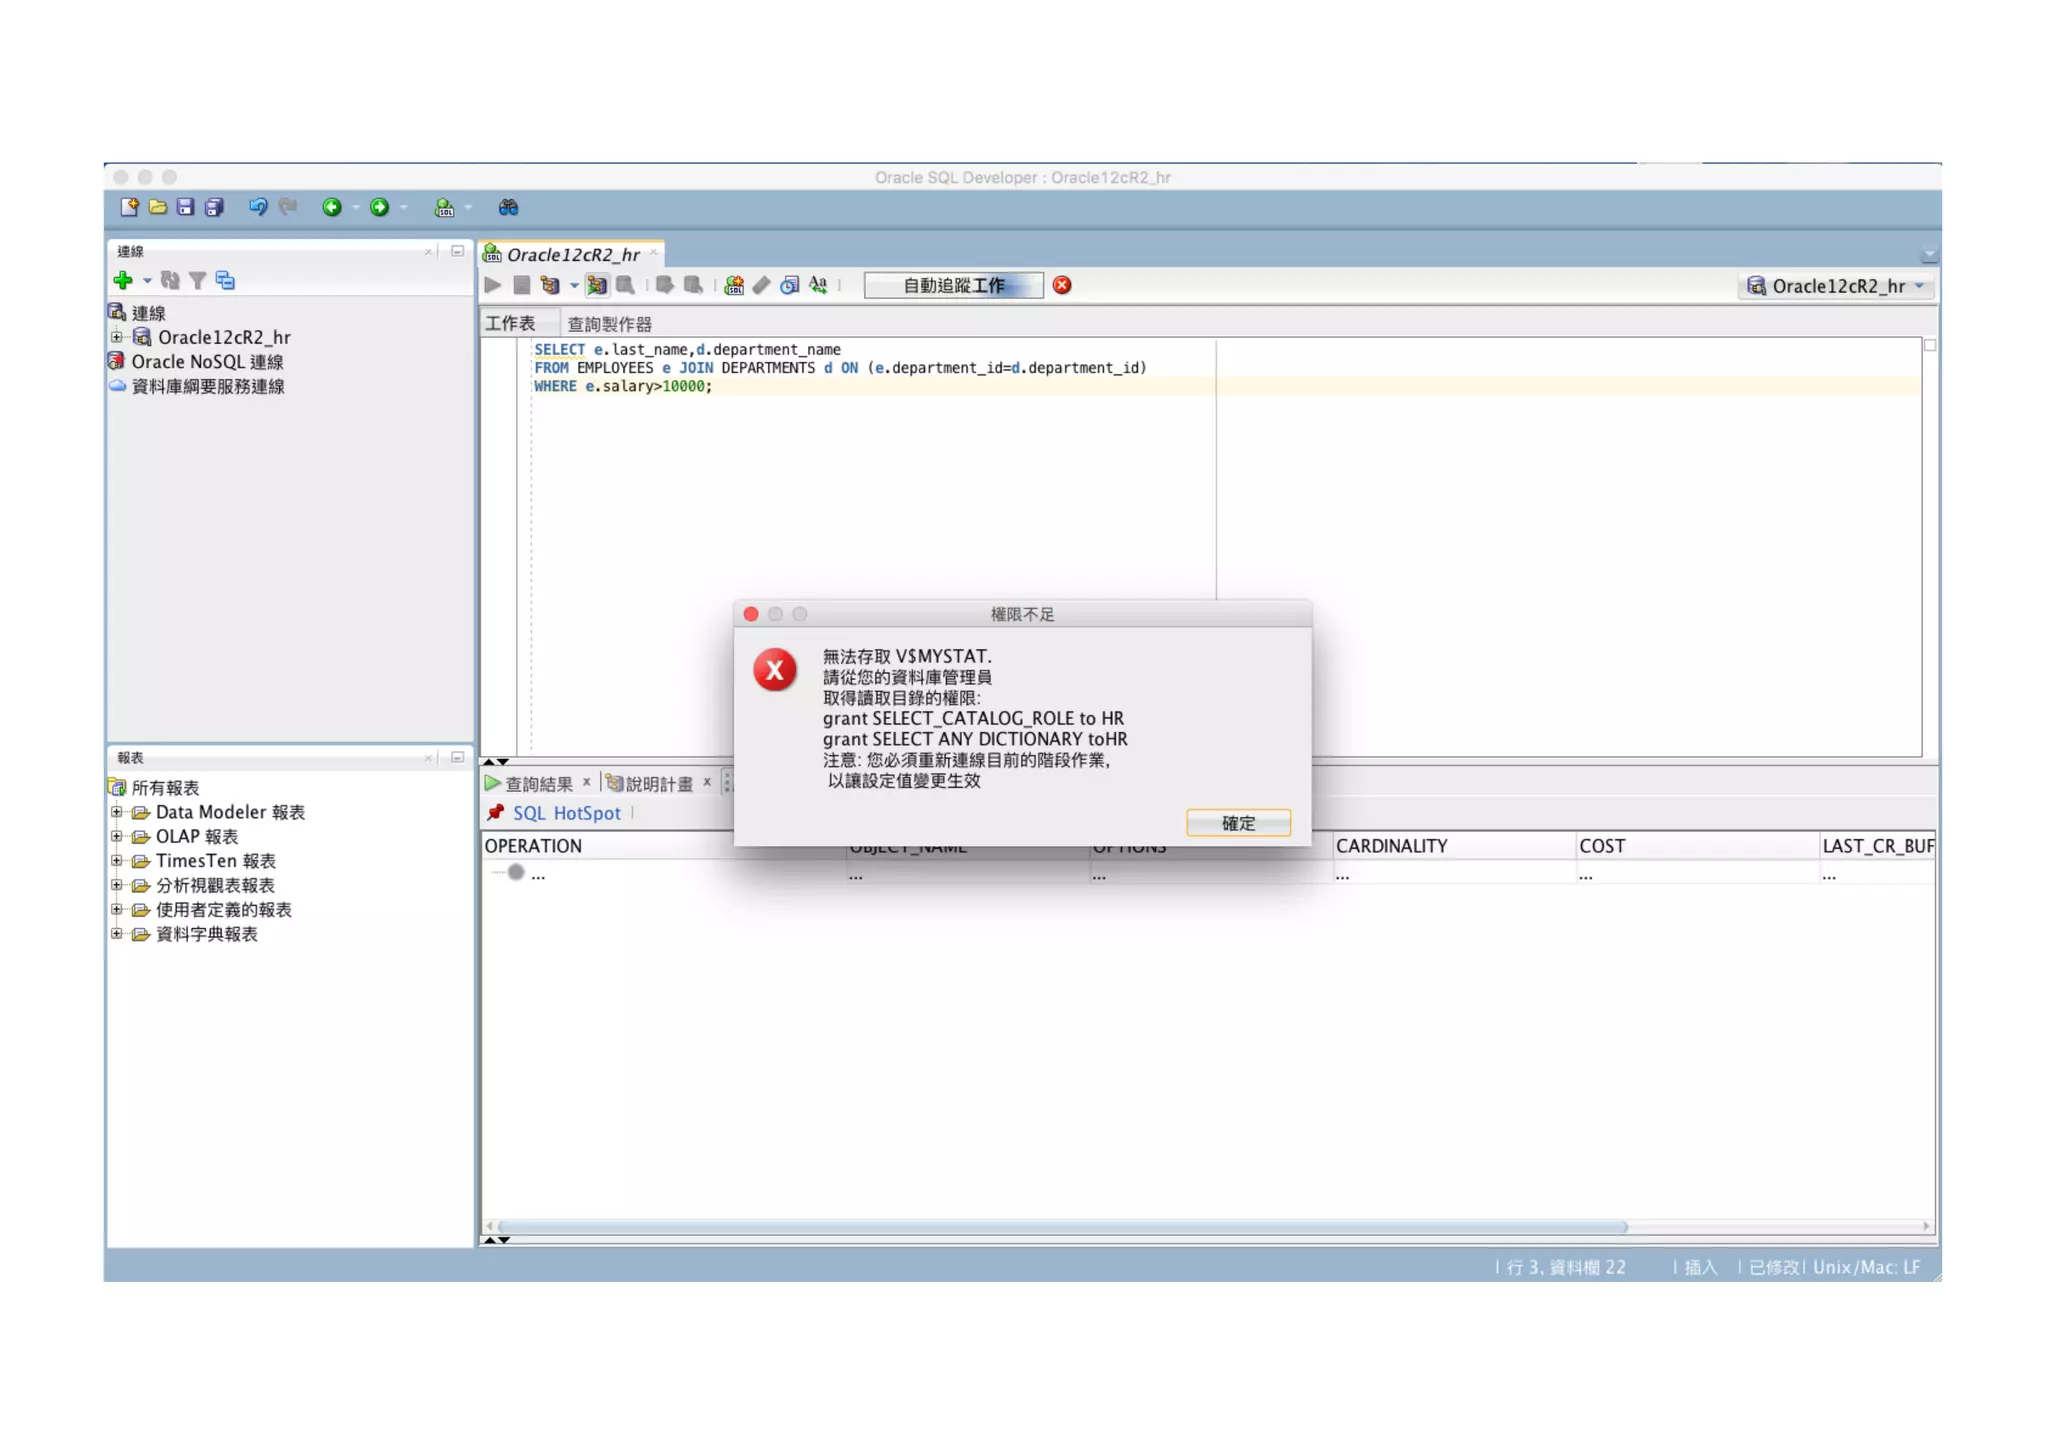Click 確定 button in the dialog
Image resolution: width=2048 pixels, height=1447 pixels.
[x=1238, y=823]
